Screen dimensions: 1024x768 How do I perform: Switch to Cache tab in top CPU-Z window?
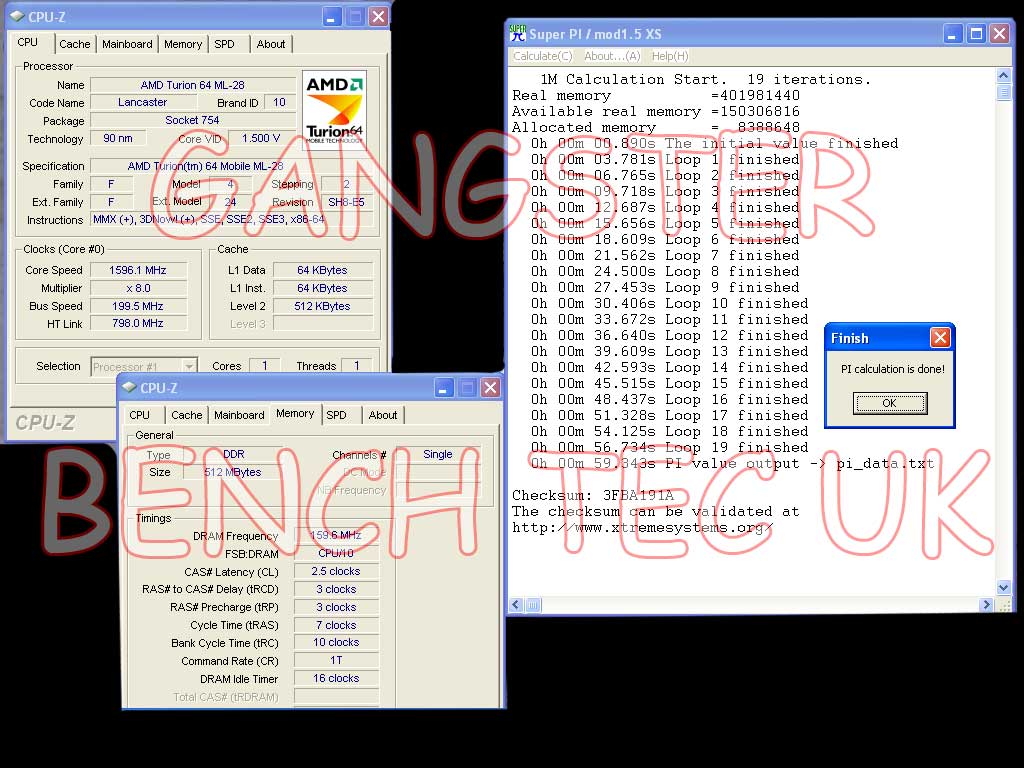tap(74, 44)
